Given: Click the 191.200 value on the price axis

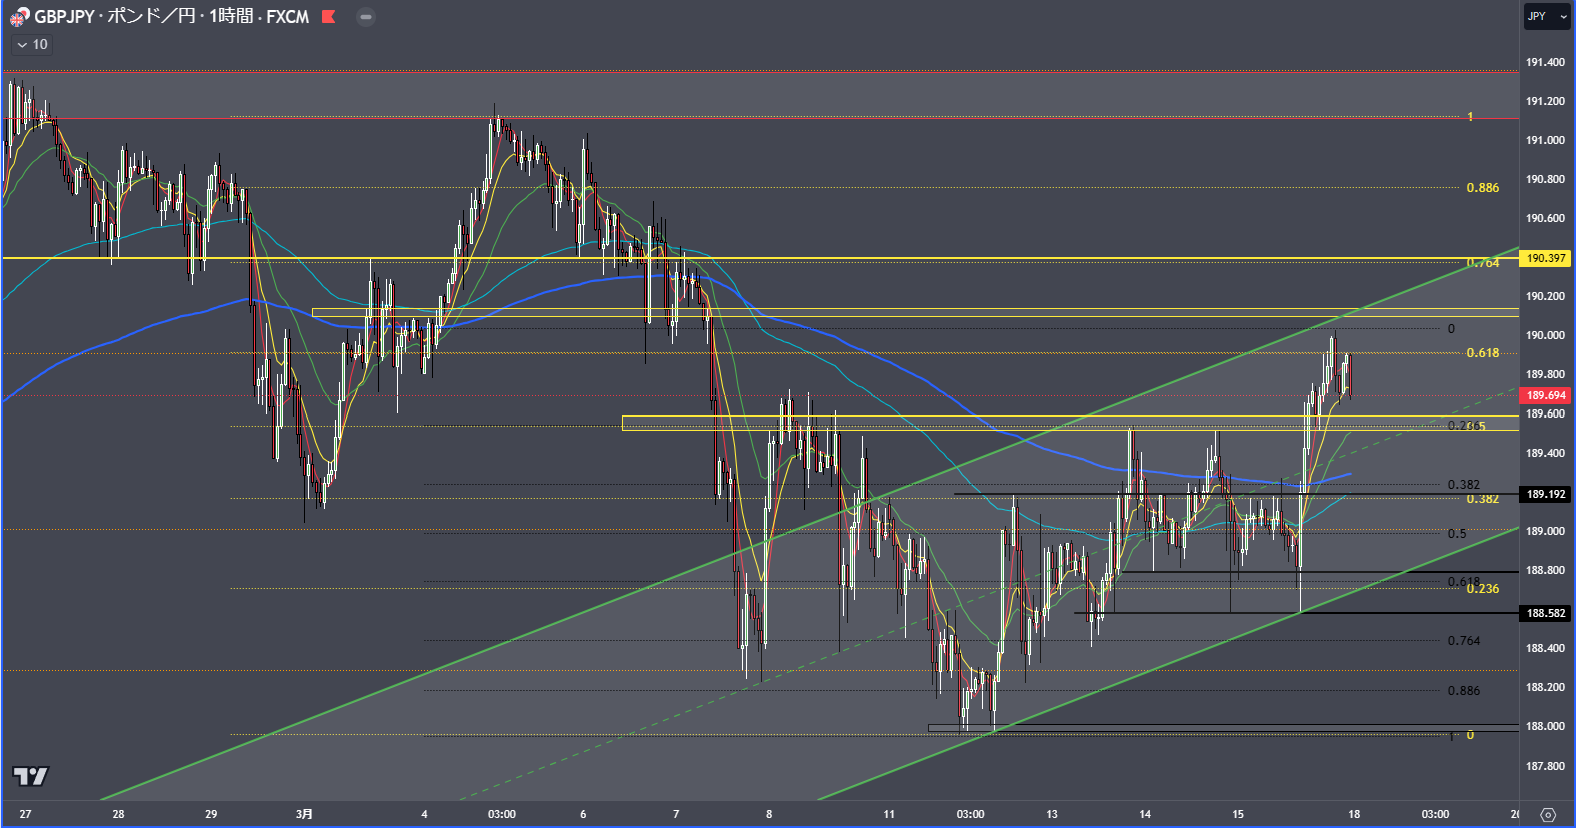Looking at the screenshot, I should (1545, 101).
